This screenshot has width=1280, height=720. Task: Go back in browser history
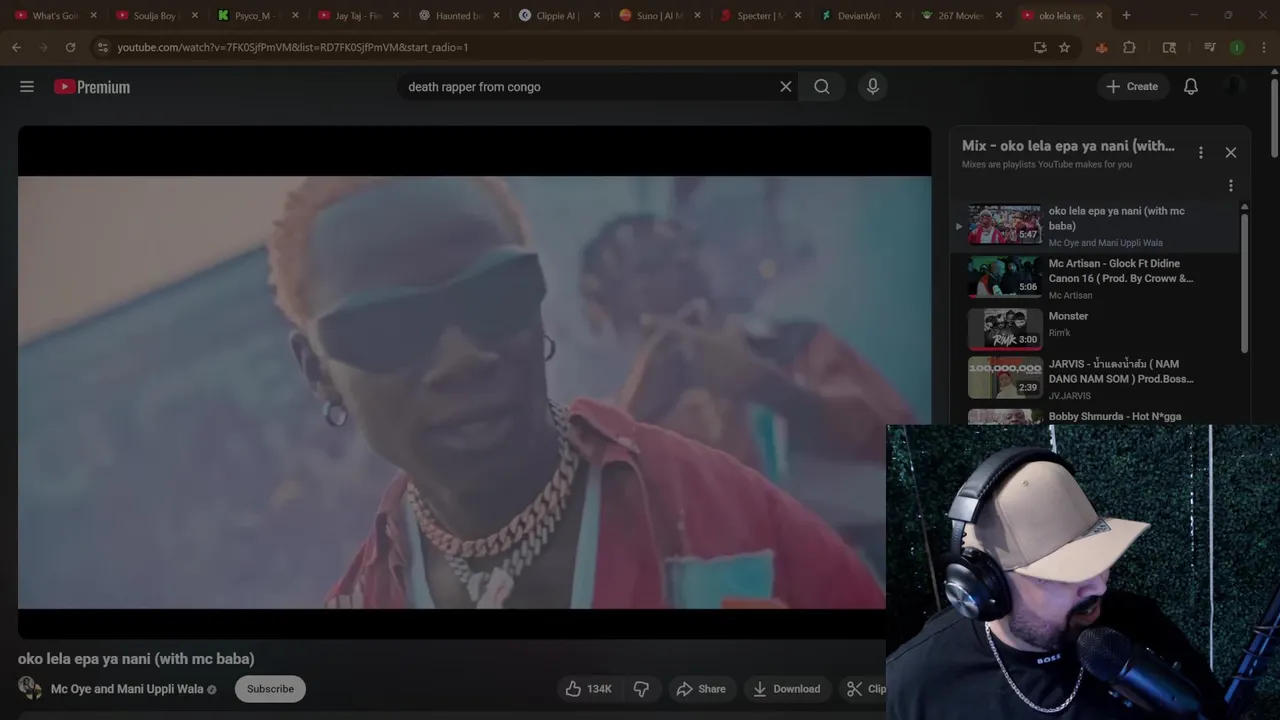click(x=16, y=47)
